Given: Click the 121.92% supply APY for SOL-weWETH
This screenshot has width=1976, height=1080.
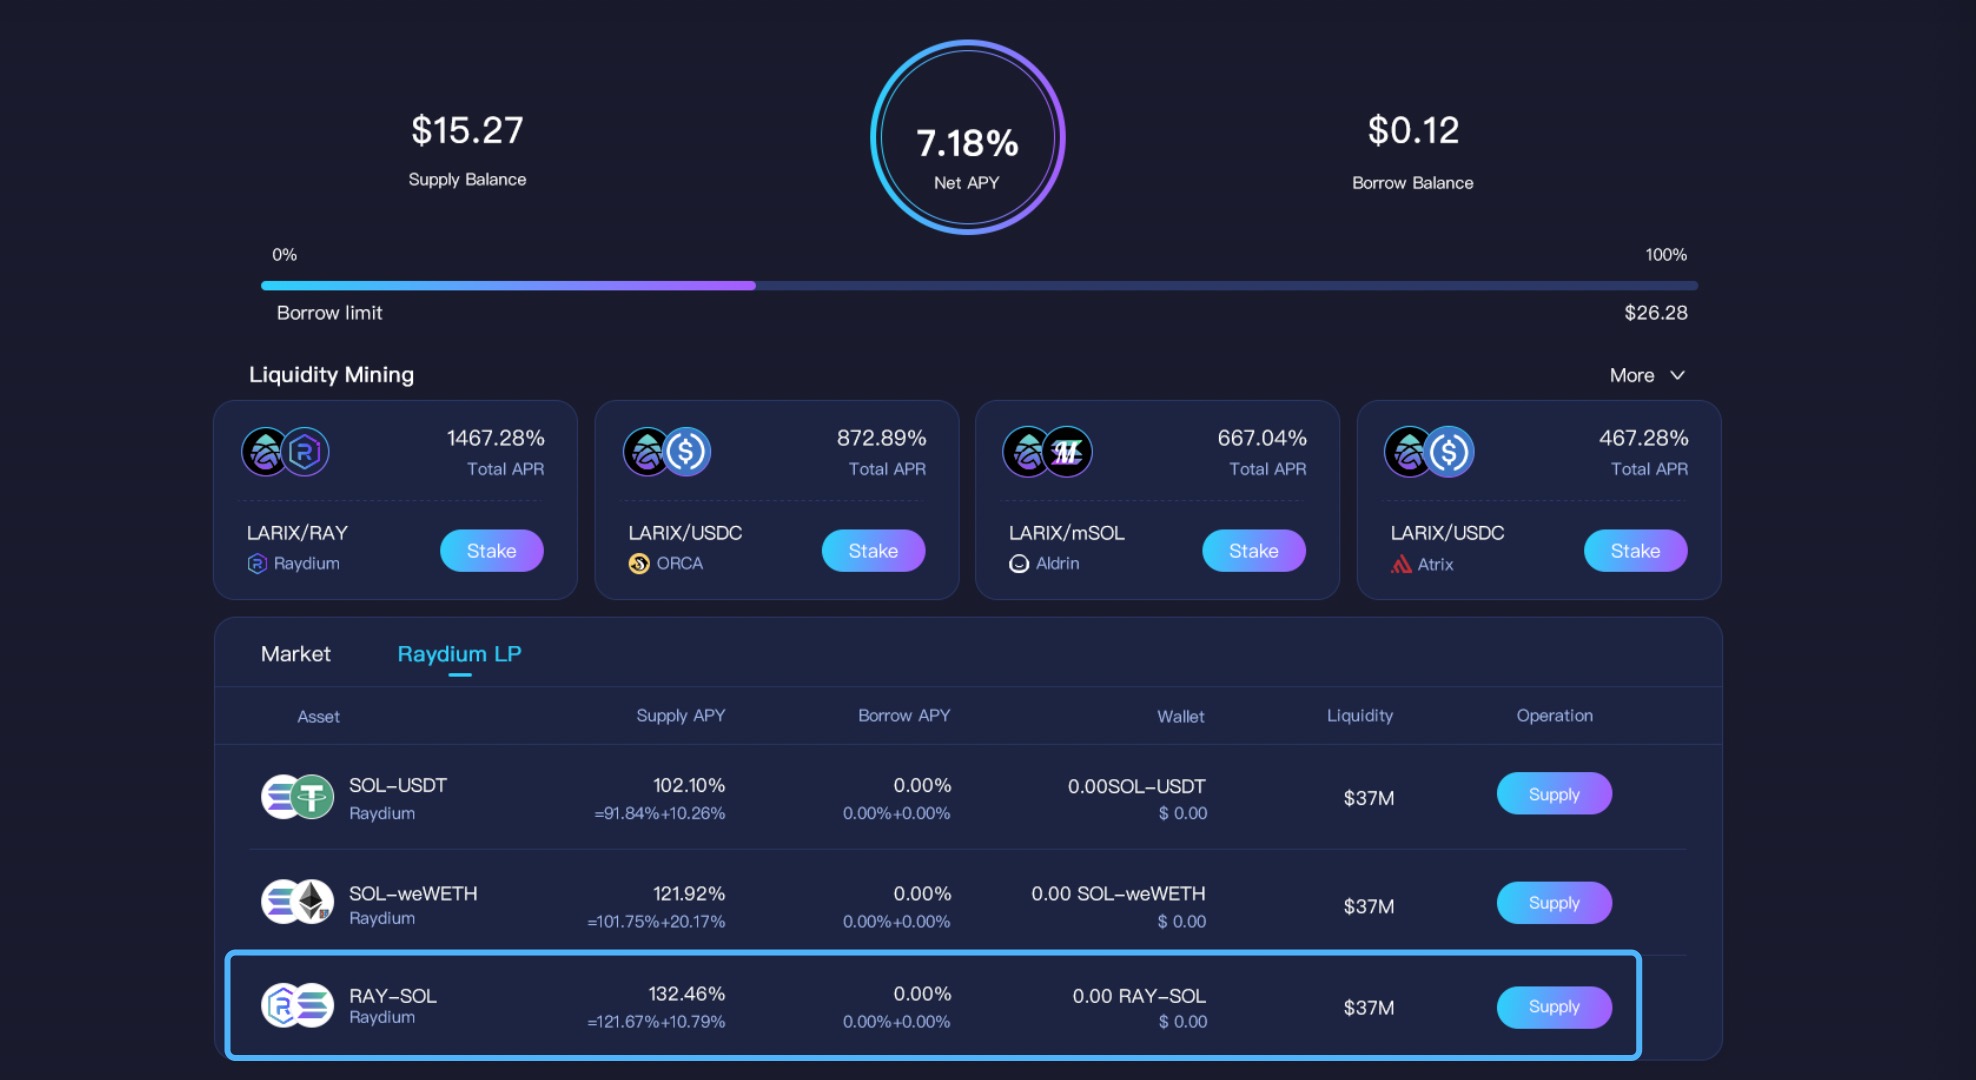Looking at the screenshot, I should (689, 894).
